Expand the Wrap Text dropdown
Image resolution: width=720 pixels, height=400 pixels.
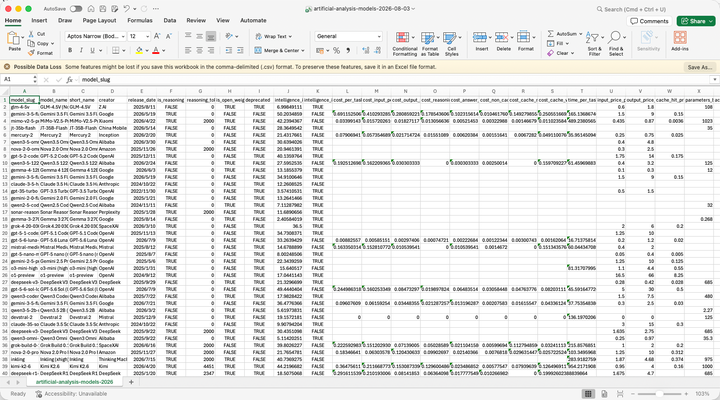tap(290, 36)
